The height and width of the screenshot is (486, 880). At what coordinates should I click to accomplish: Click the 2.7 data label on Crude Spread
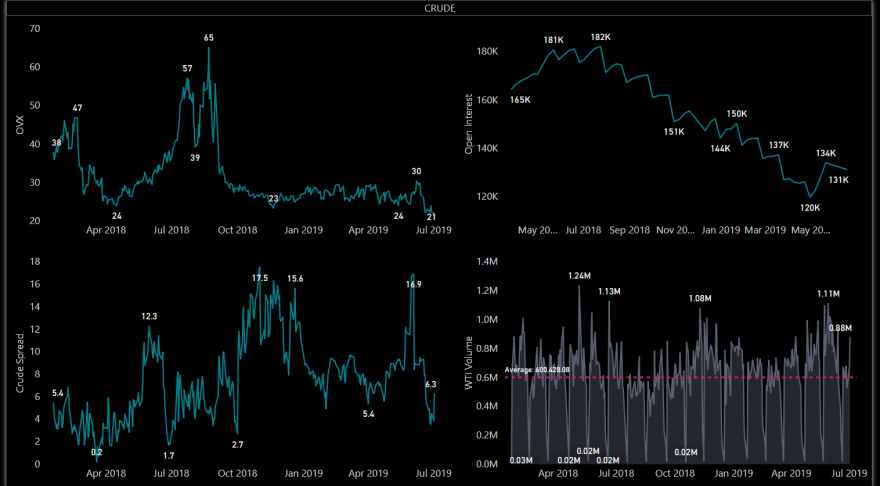(x=237, y=444)
